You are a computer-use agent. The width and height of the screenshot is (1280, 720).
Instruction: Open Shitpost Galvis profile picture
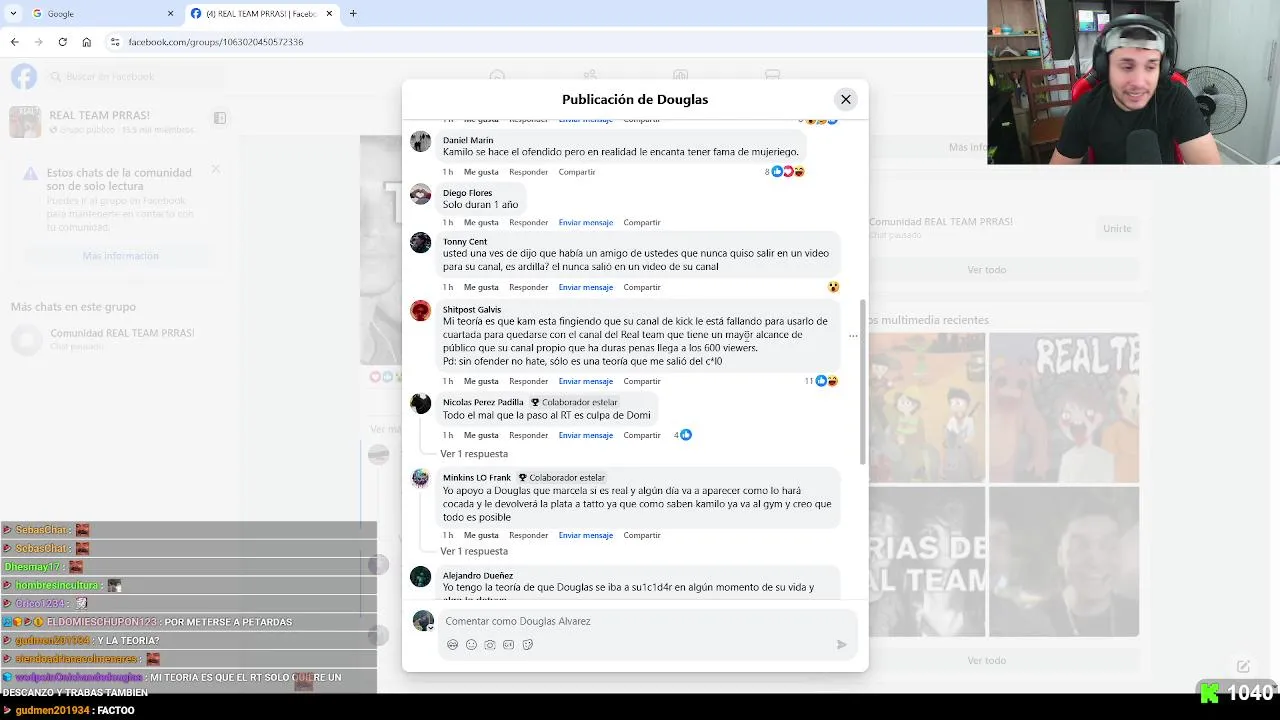tap(421, 311)
